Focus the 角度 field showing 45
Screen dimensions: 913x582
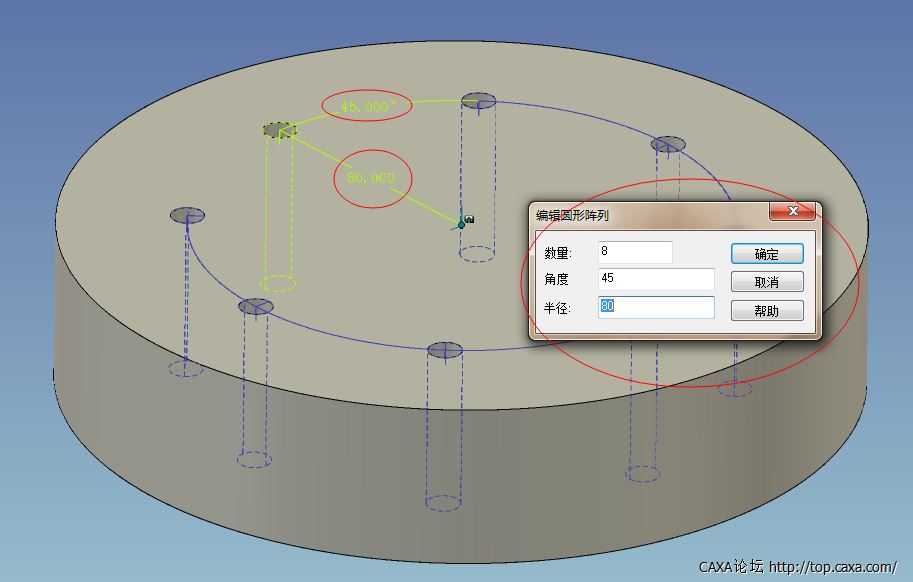tap(655, 279)
